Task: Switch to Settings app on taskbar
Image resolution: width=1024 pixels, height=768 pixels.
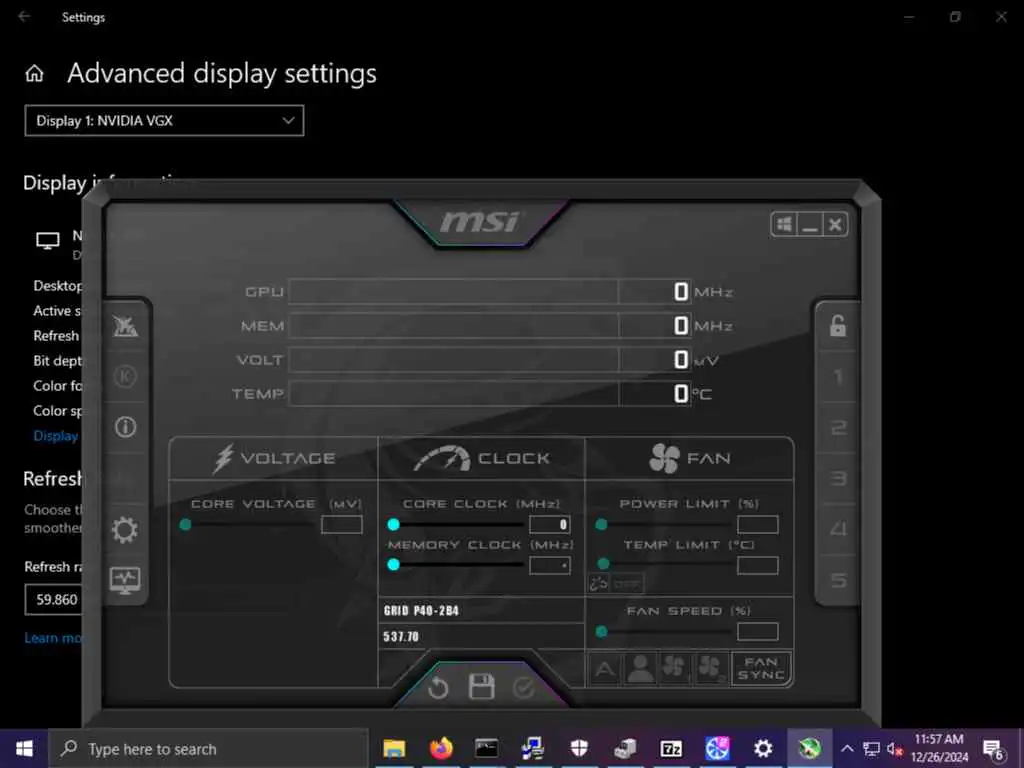Action: [763, 748]
